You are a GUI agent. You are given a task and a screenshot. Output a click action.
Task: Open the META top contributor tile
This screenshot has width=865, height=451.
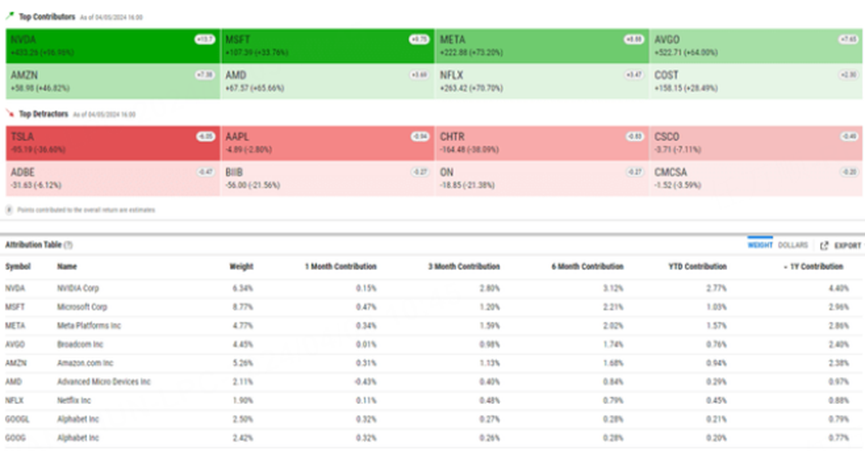pyautogui.click(x=542, y=46)
